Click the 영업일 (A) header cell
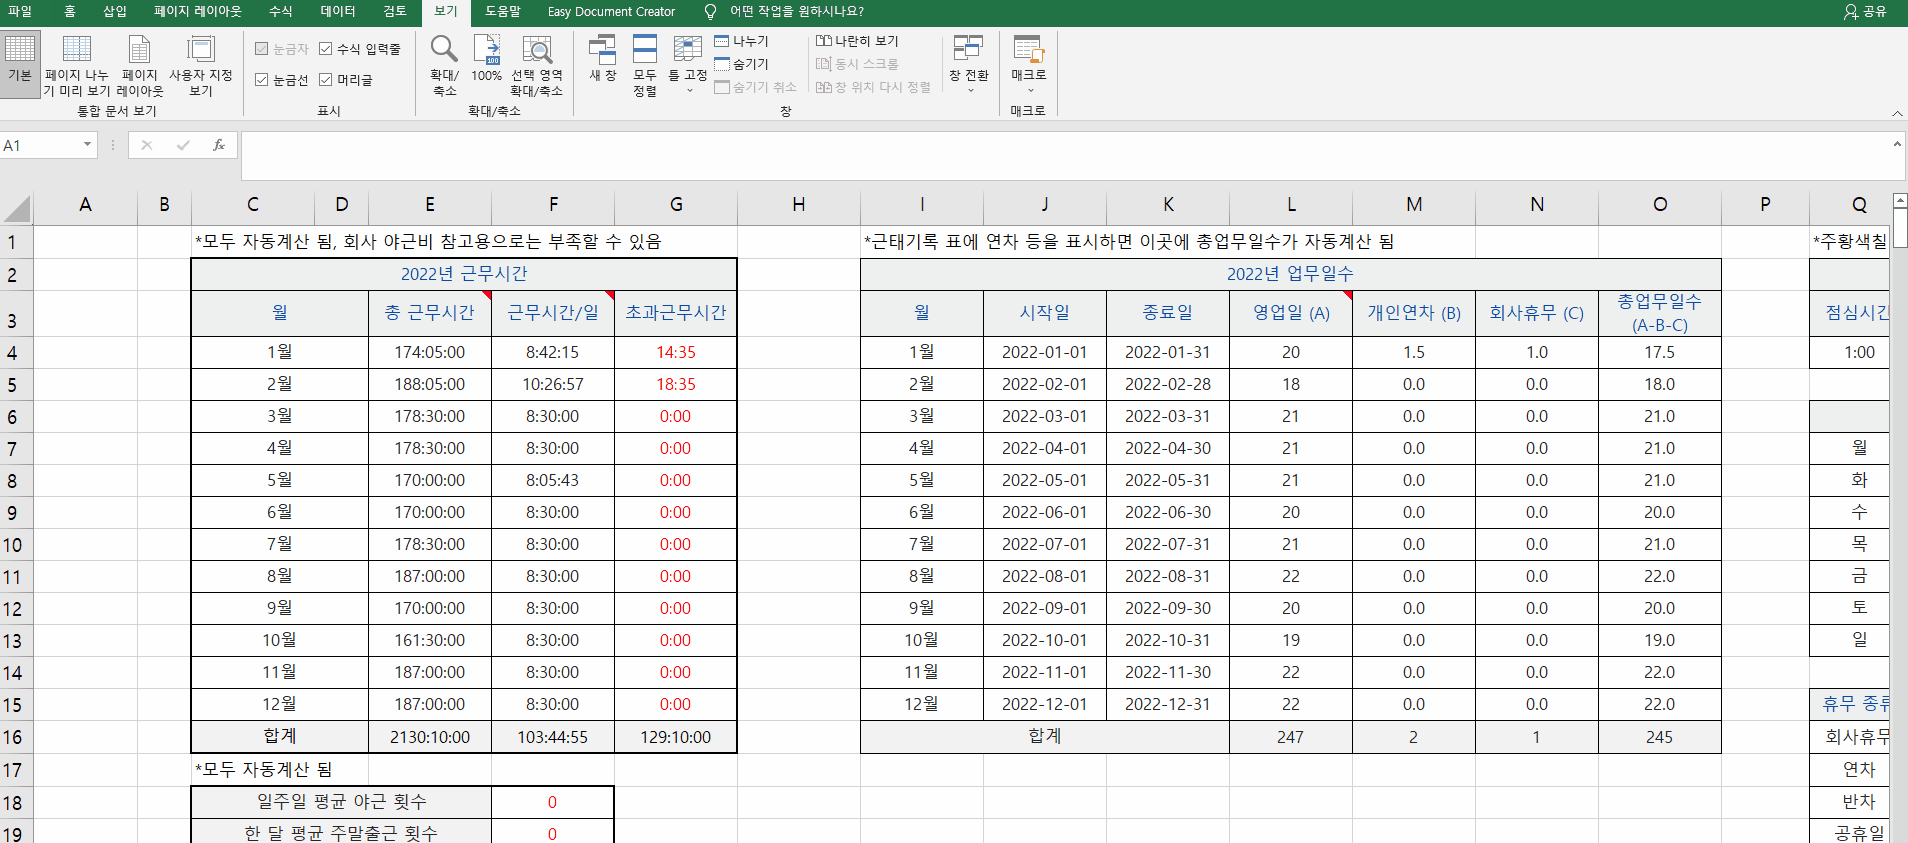Screen dimensions: 1908x843 (1291, 313)
